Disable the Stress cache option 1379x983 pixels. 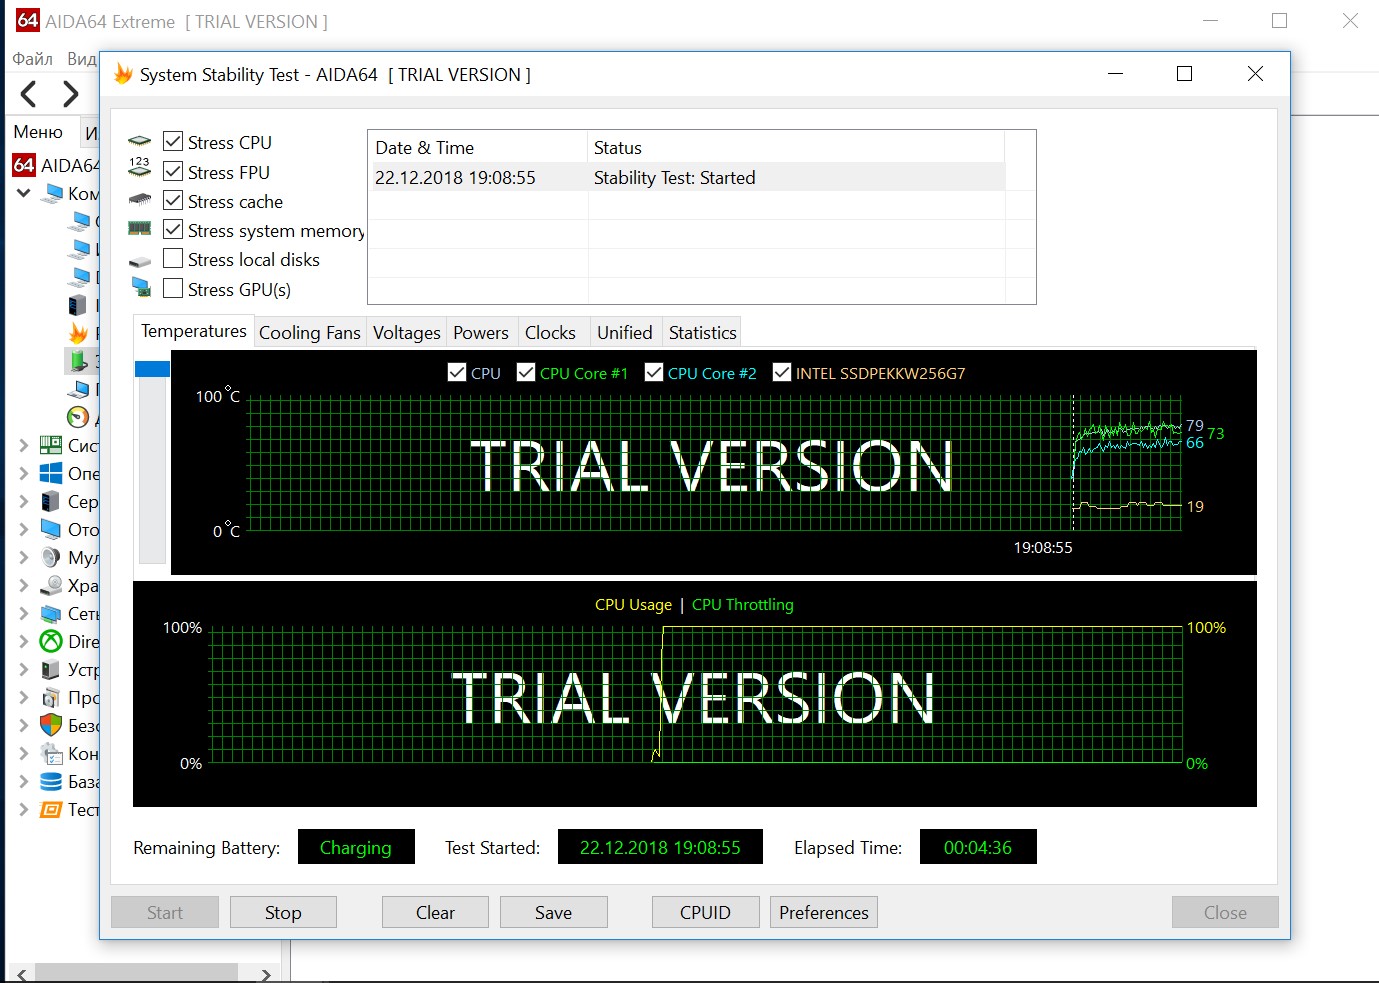click(173, 200)
